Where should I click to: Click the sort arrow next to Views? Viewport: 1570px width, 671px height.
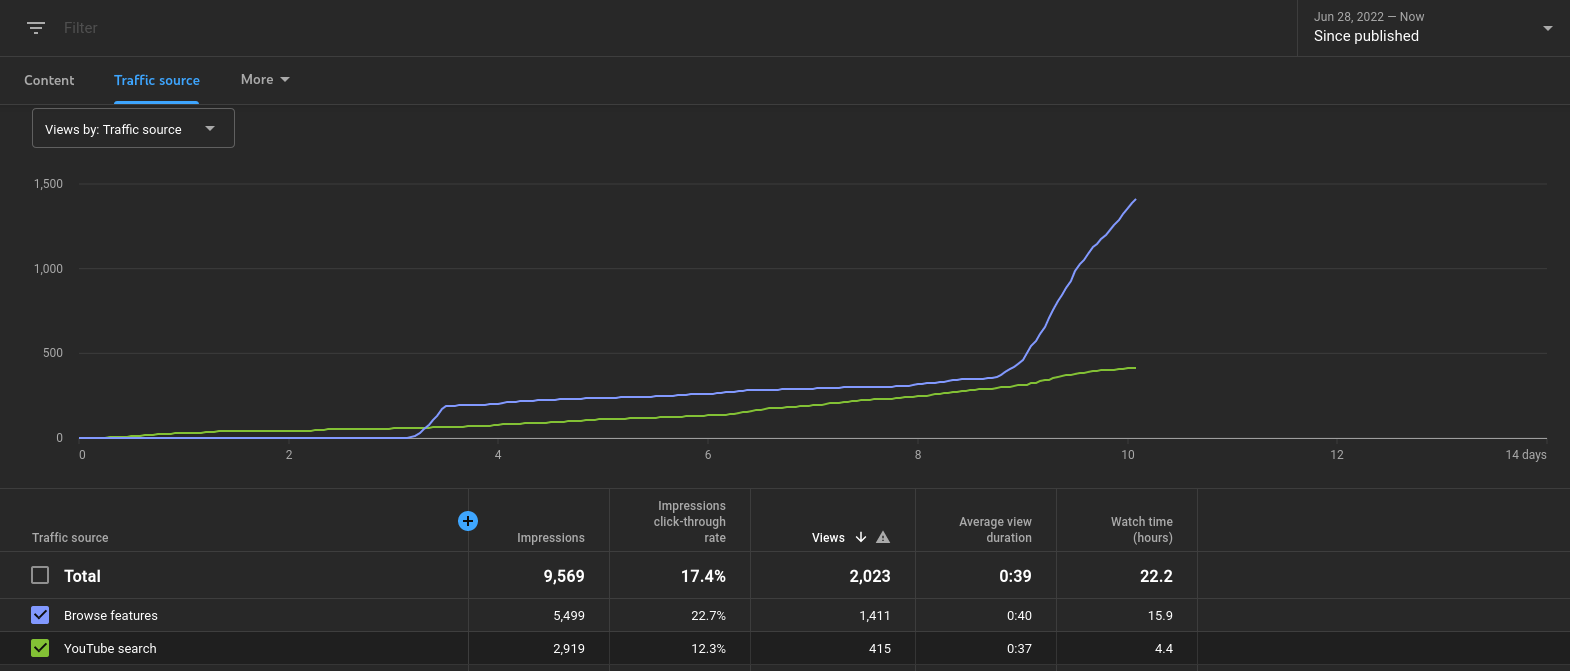tap(861, 537)
